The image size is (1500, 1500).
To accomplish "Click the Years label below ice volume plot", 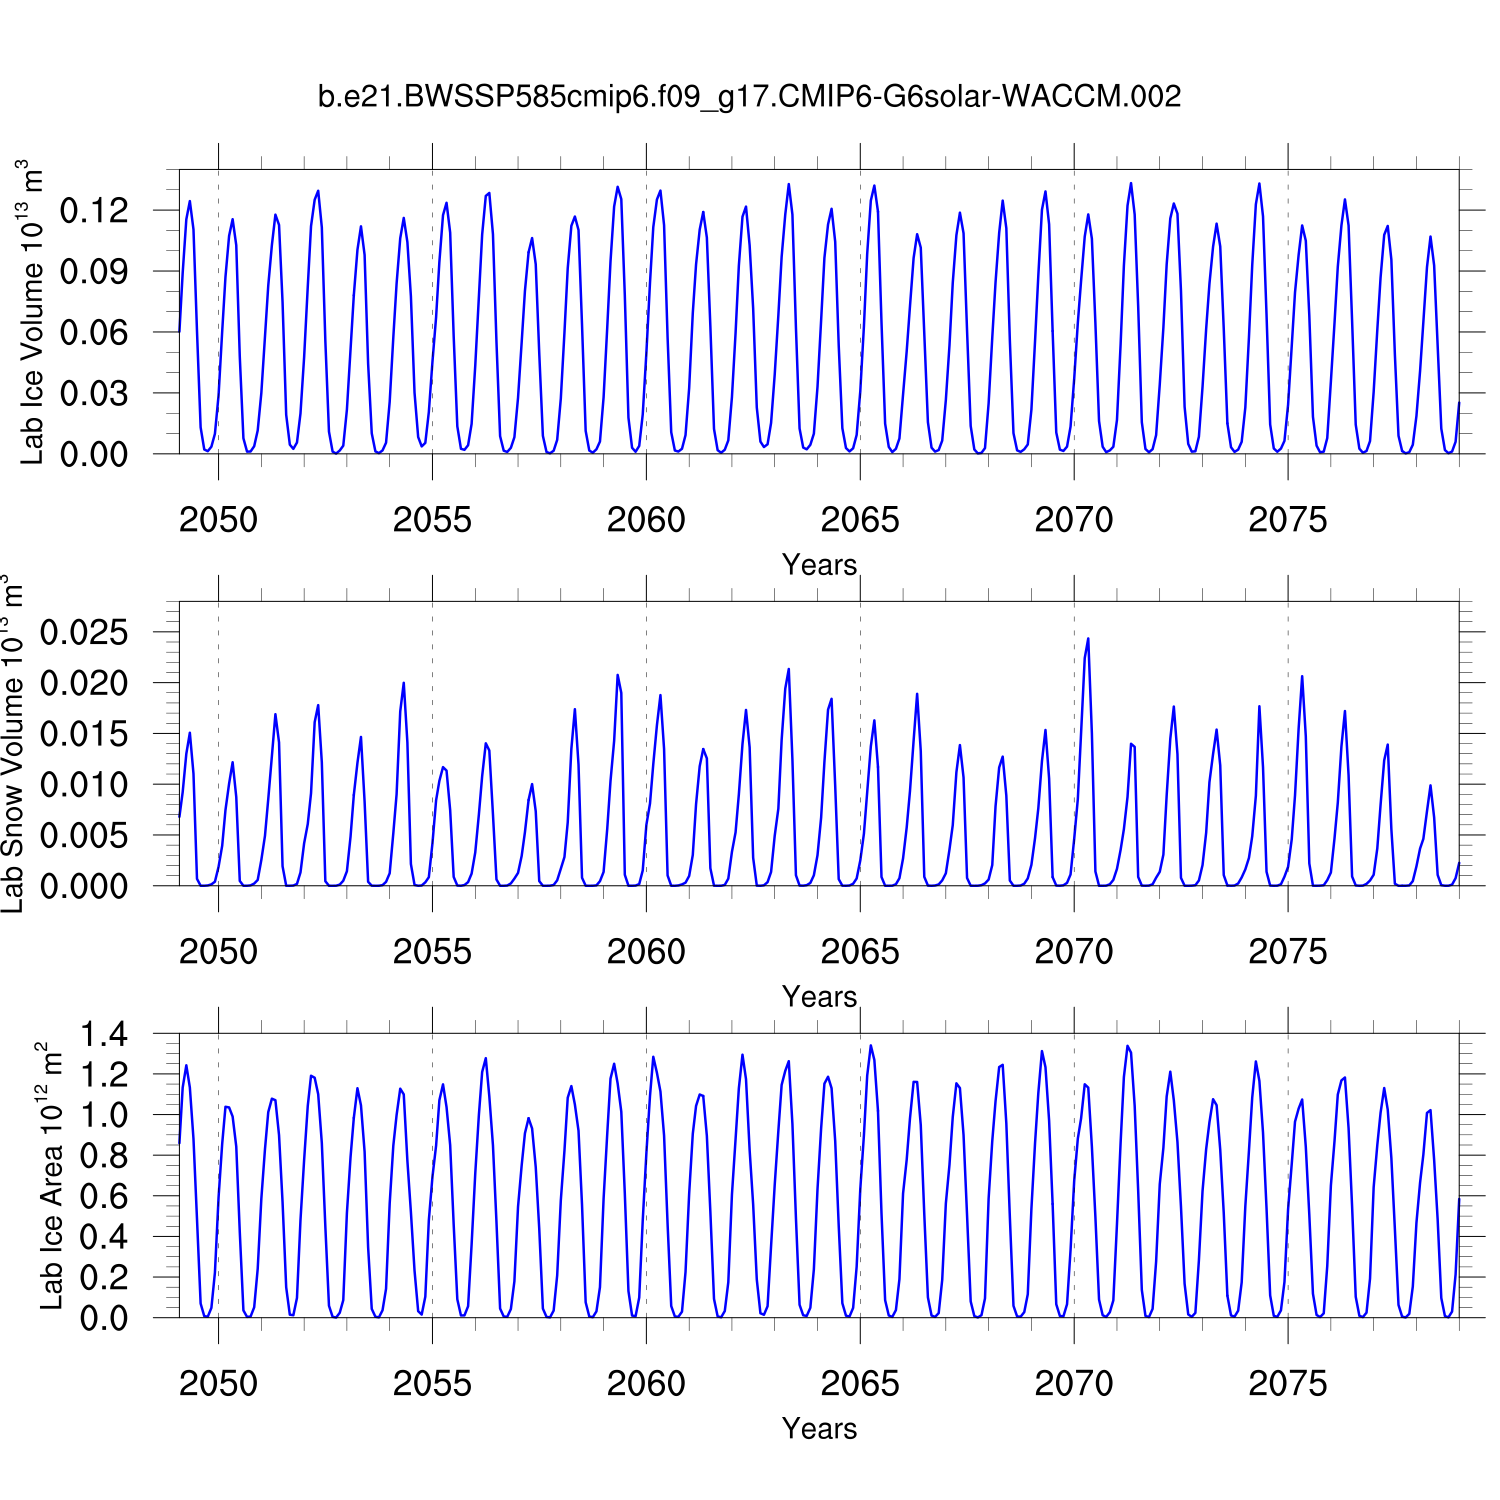I will tap(819, 565).
